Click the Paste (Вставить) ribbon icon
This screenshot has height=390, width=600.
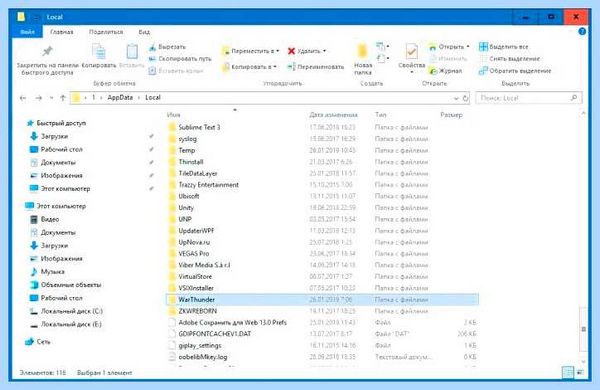[x=132, y=52]
